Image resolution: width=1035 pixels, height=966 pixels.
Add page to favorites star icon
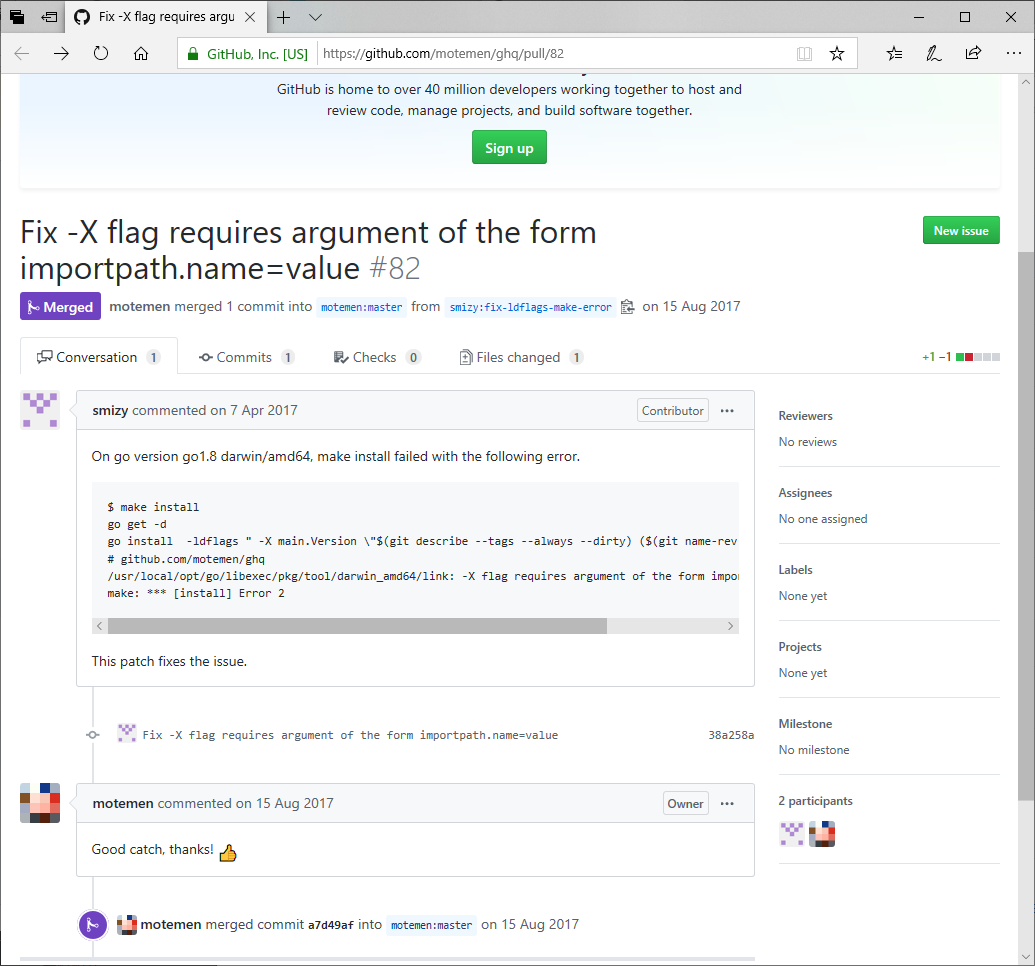[x=837, y=53]
